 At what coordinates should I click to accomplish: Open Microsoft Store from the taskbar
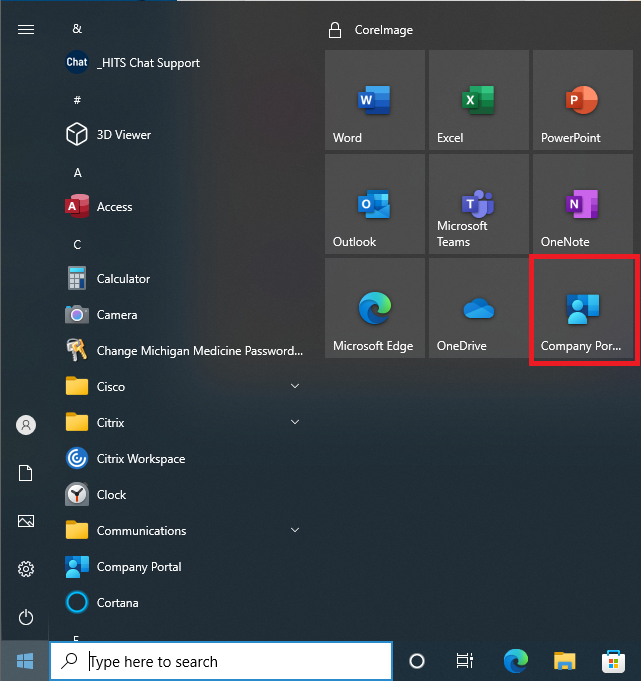613,661
